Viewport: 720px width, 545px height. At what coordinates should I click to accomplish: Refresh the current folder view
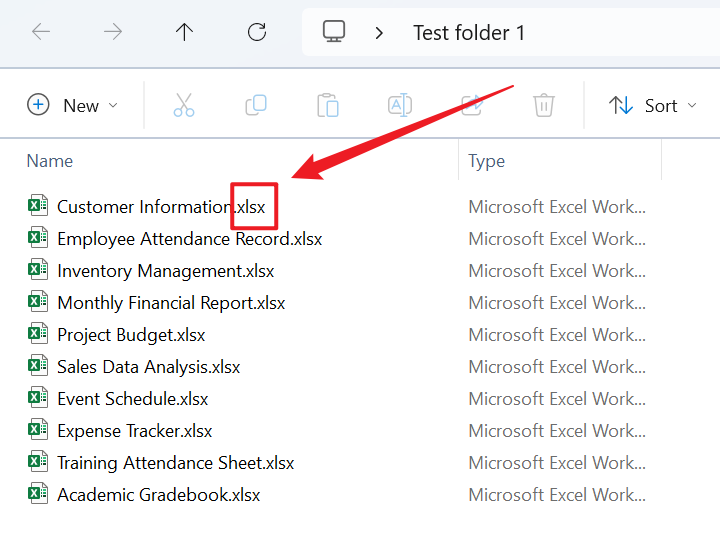[257, 32]
